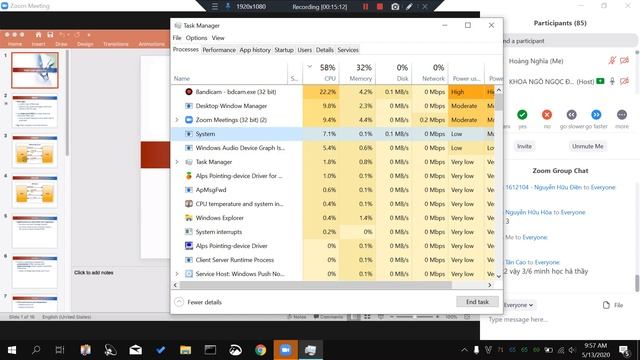Sort processes by Memory column

tap(358, 72)
